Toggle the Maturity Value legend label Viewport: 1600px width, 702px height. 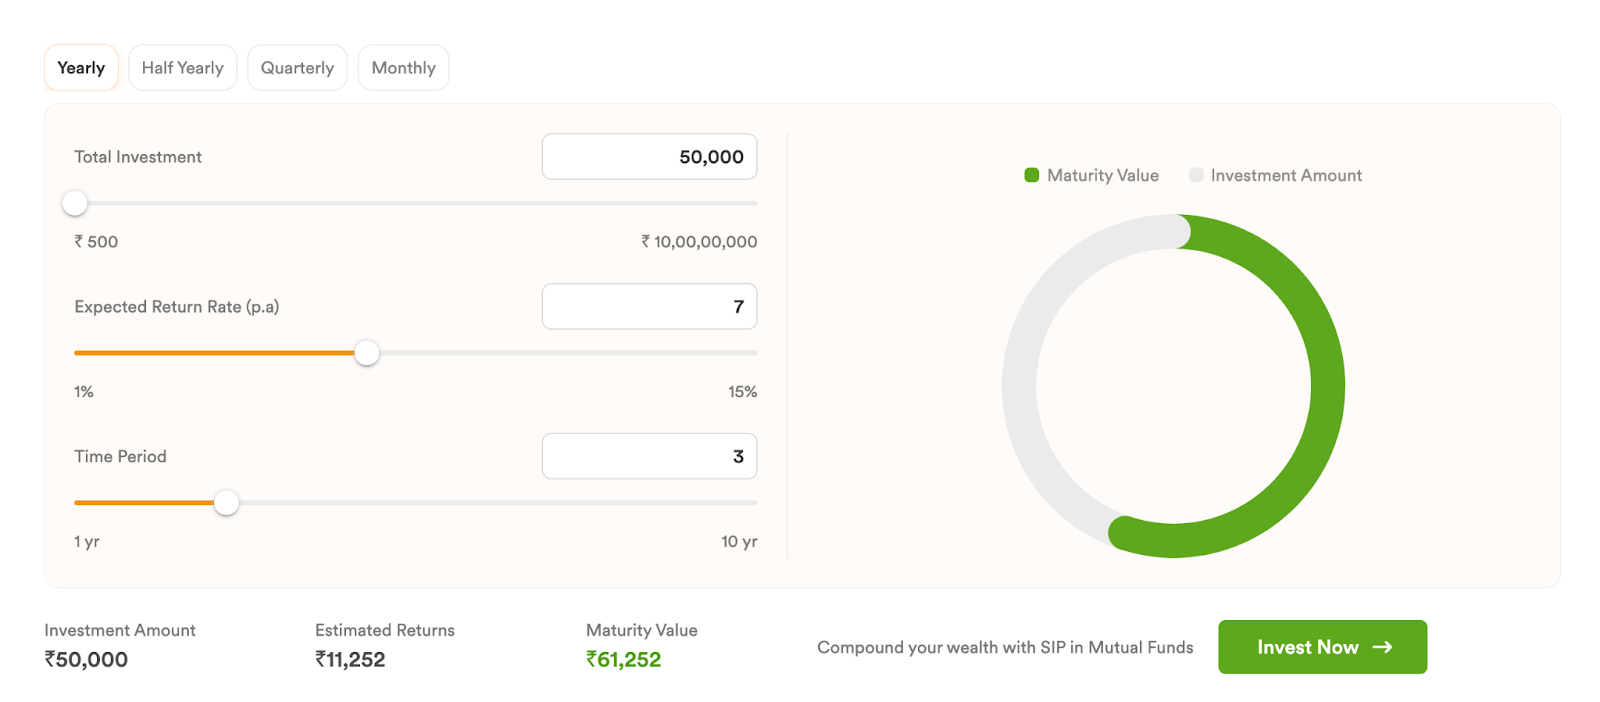(1103, 175)
